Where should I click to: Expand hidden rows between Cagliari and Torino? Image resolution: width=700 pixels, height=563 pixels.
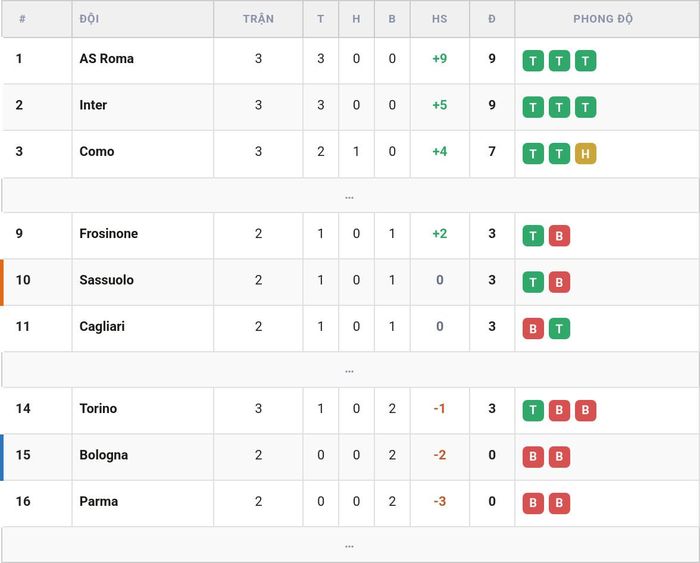click(x=350, y=370)
